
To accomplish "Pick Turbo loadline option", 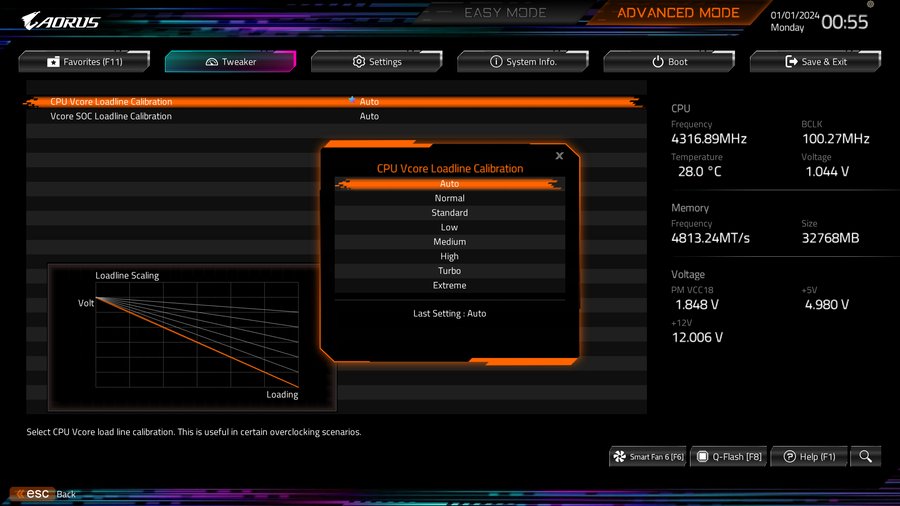I will pyautogui.click(x=449, y=271).
